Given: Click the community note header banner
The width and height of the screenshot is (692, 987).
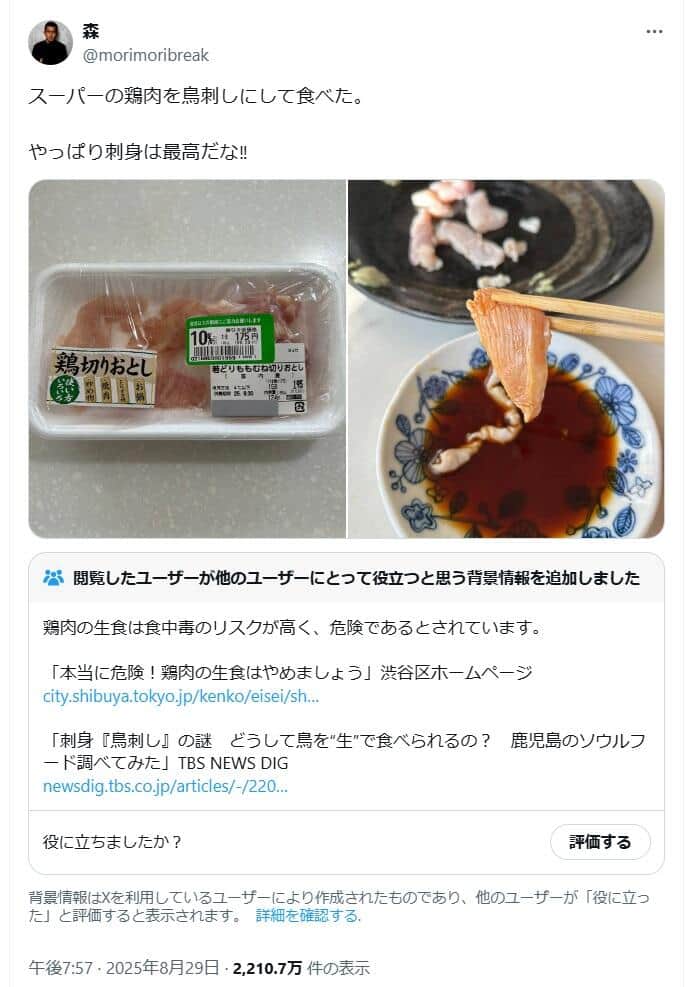Looking at the screenshot, I should tap(346, 577).
